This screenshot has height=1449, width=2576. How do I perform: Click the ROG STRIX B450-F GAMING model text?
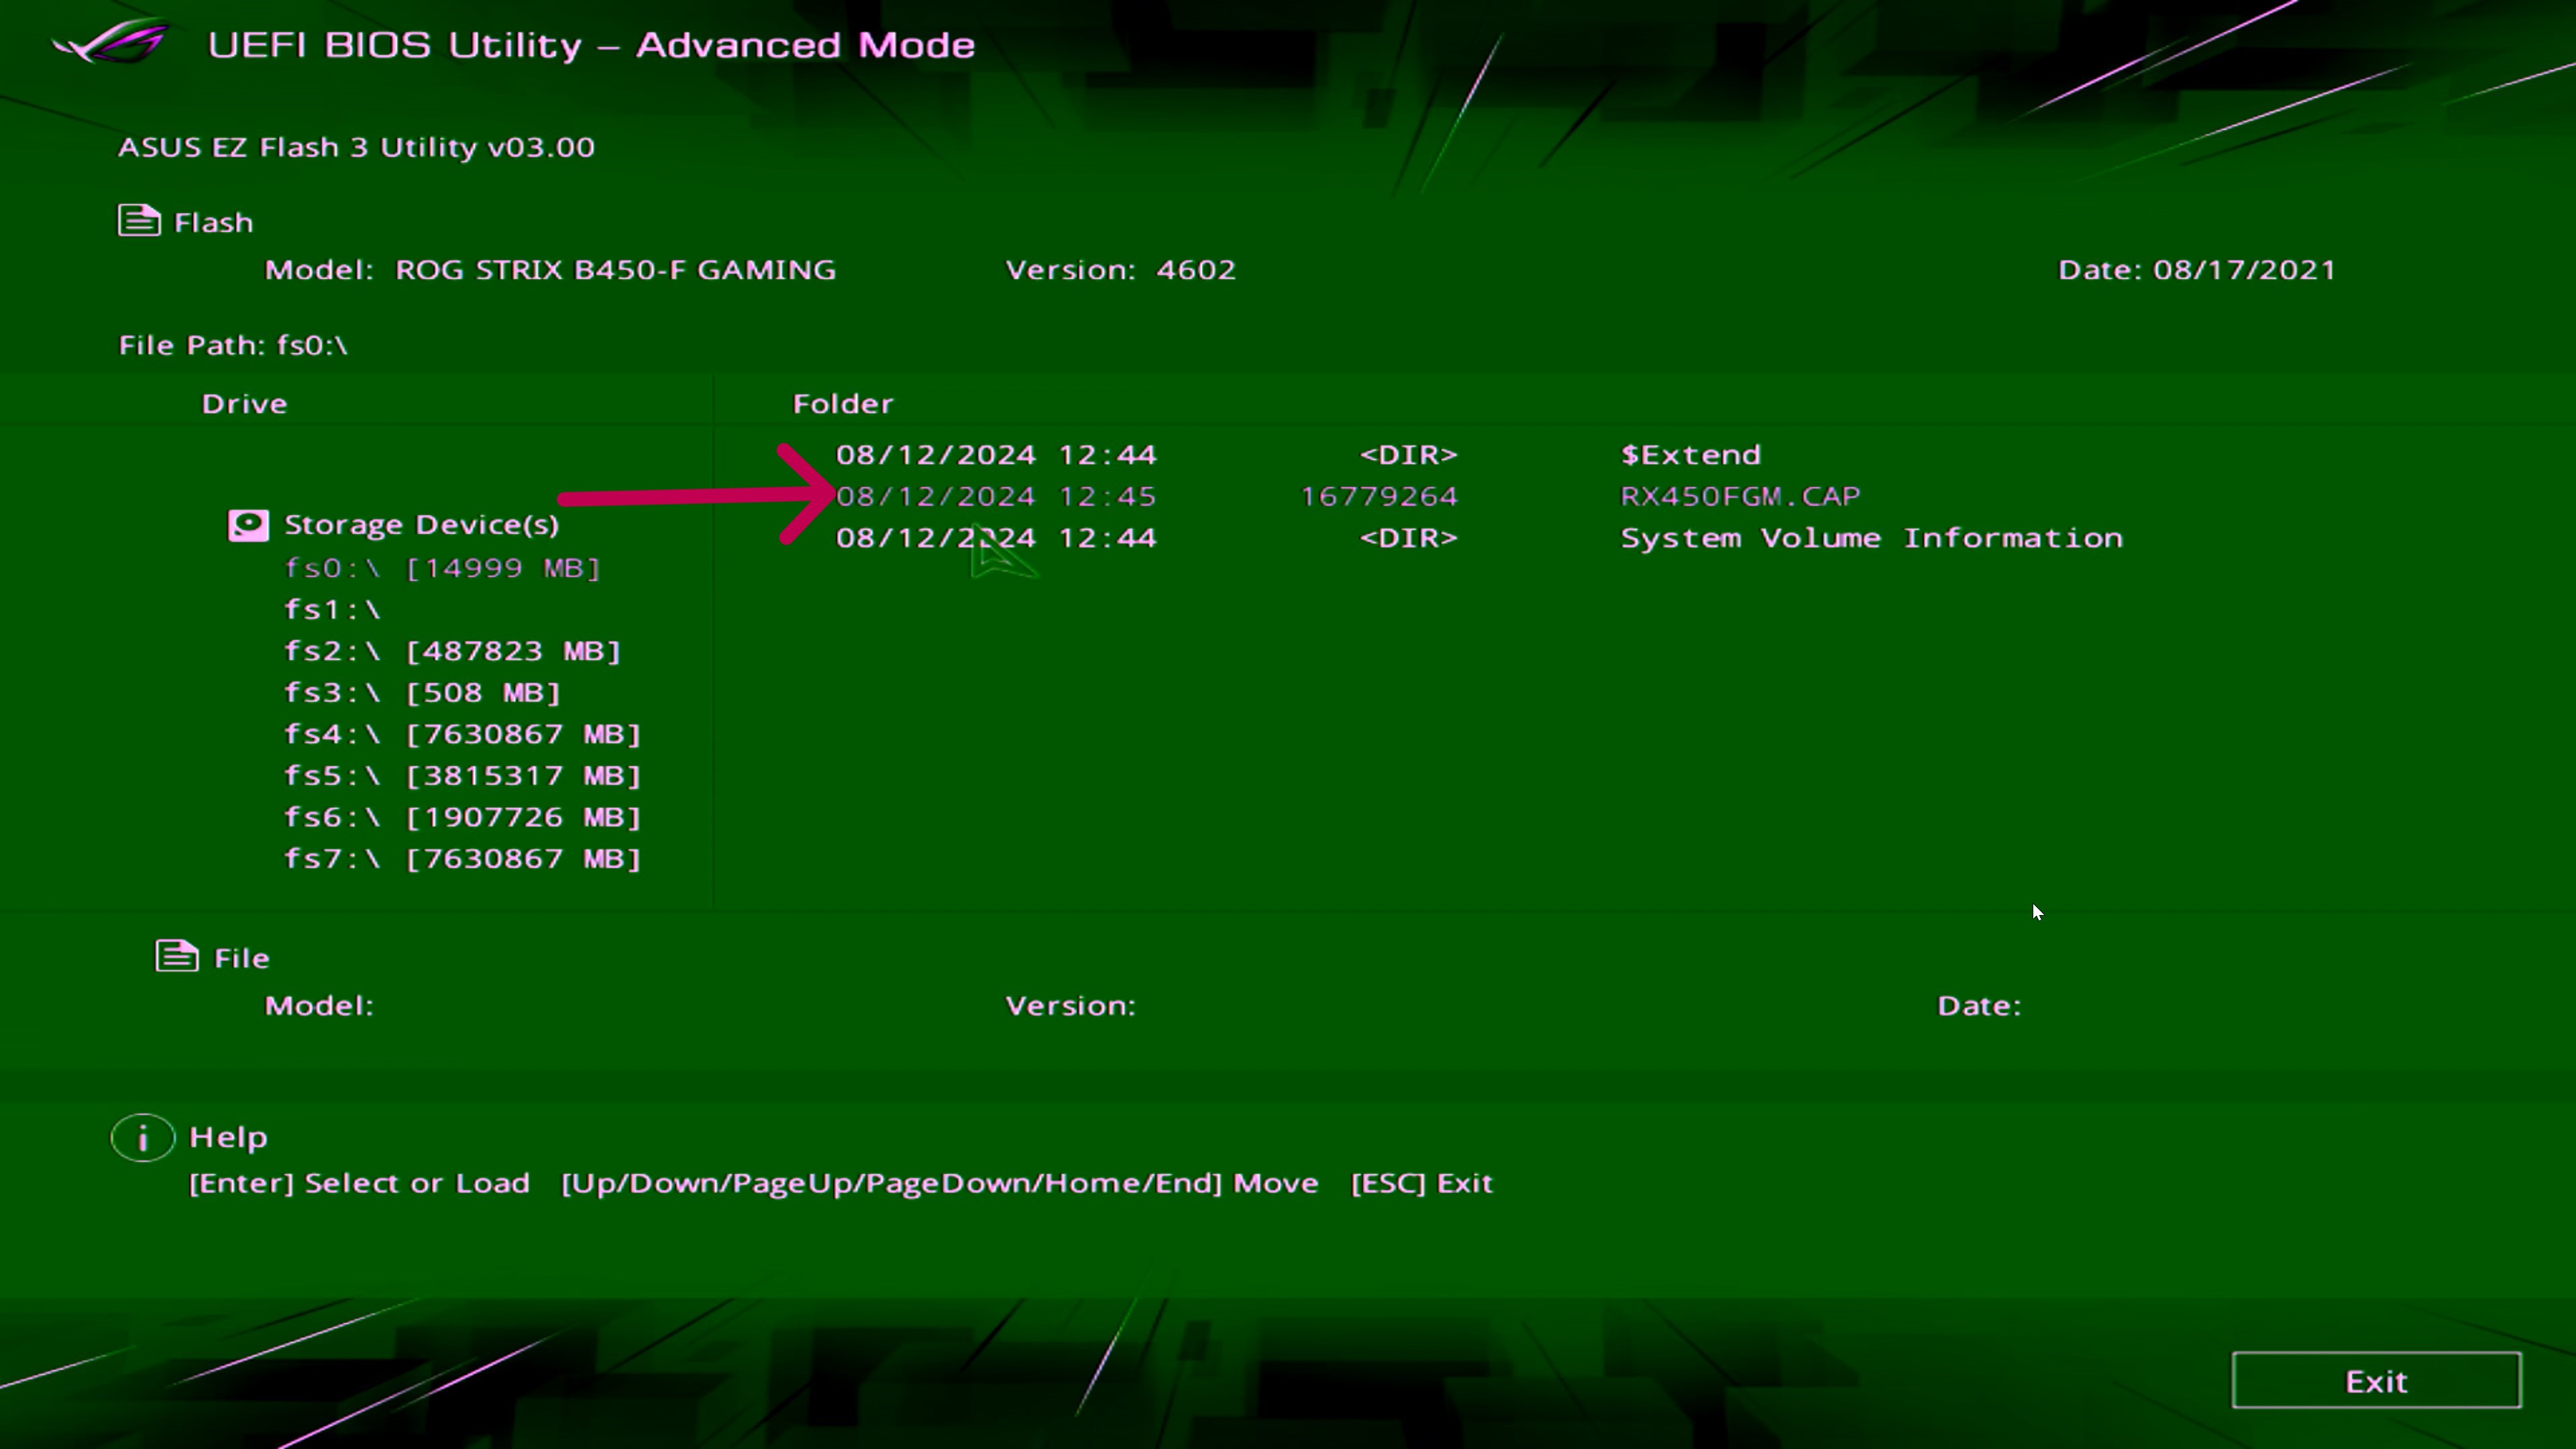(x=615, y=270)
